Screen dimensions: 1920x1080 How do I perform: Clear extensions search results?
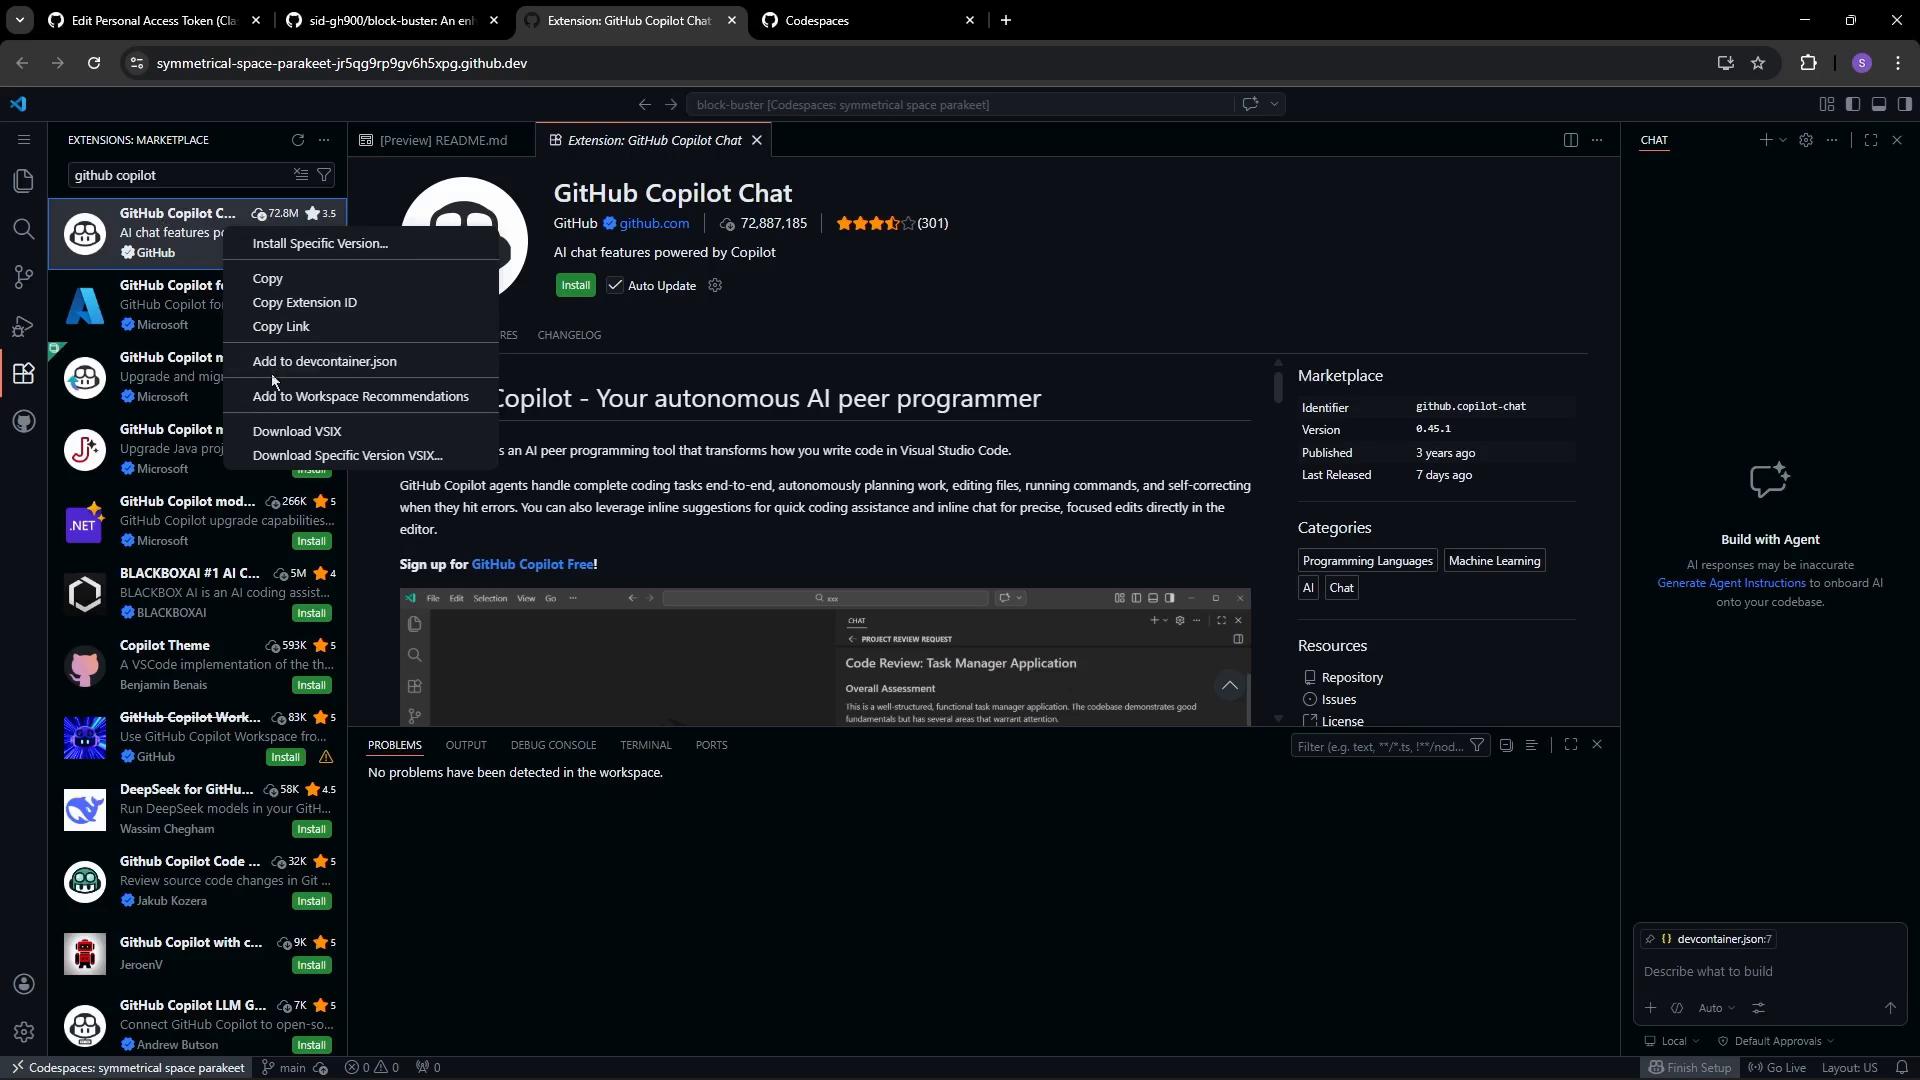pos(300,175)
